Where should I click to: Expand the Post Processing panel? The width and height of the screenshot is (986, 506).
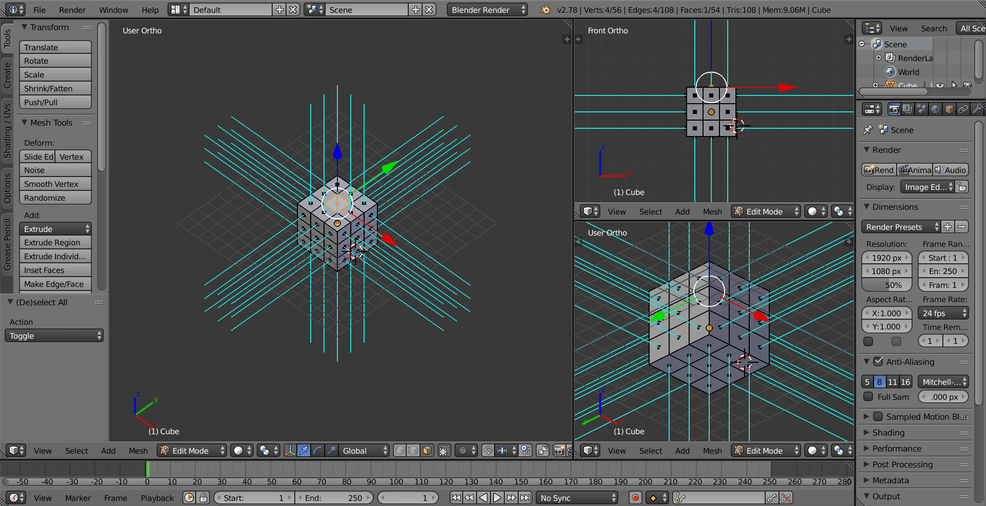tap(902, 465)
